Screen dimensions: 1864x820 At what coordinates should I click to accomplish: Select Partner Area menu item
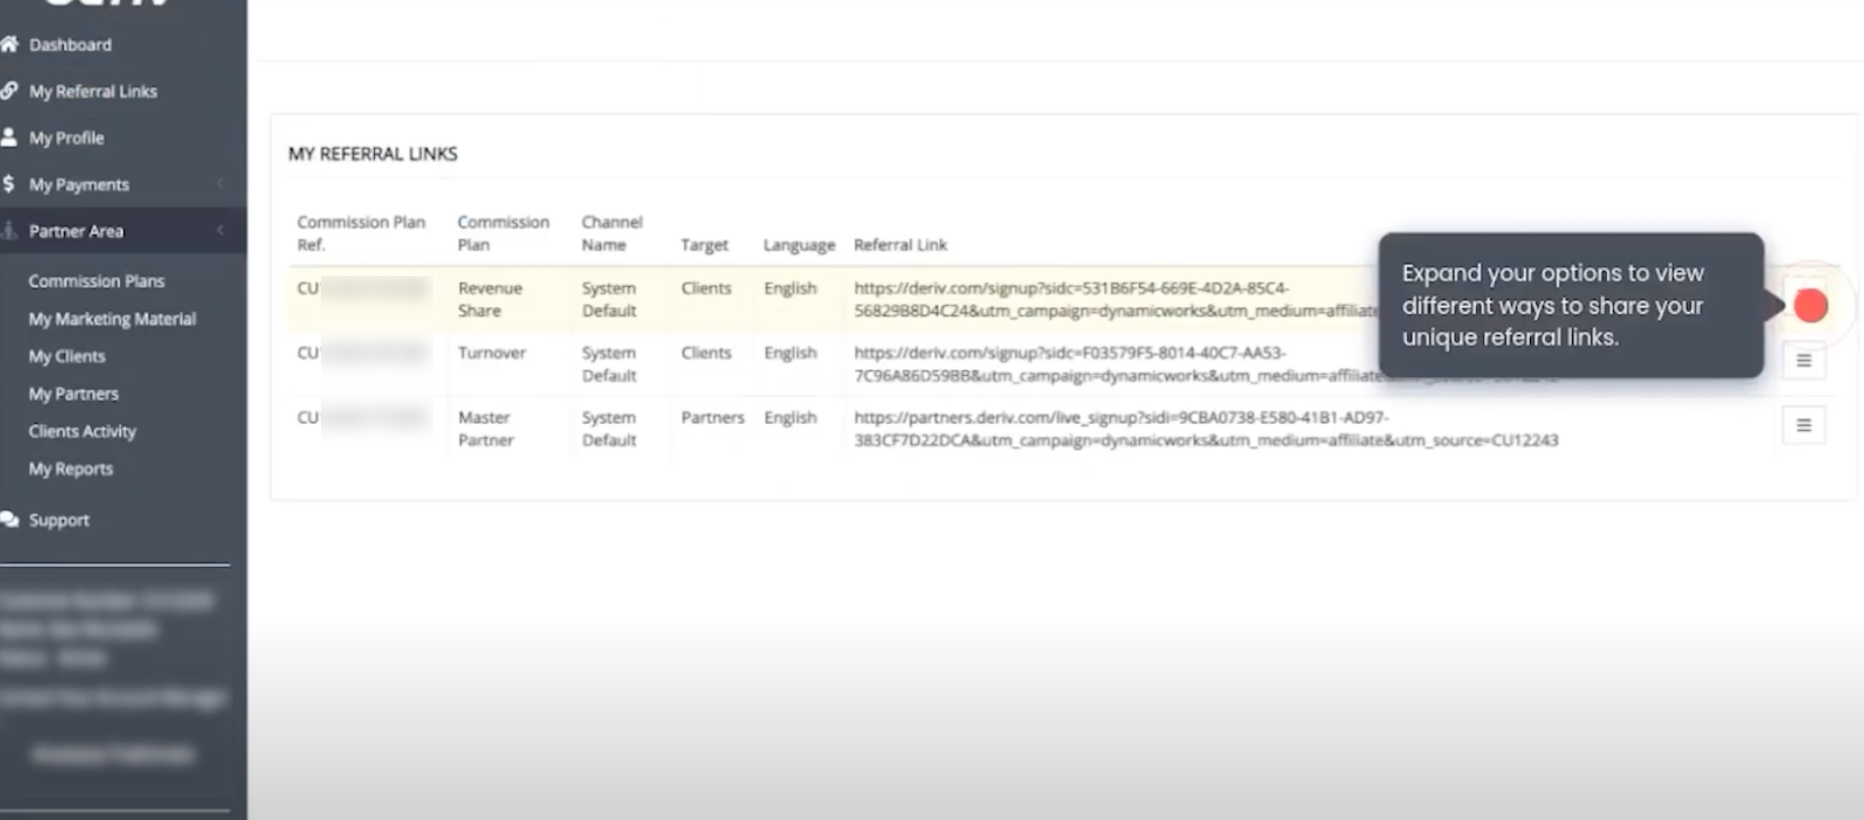[76, 231]
